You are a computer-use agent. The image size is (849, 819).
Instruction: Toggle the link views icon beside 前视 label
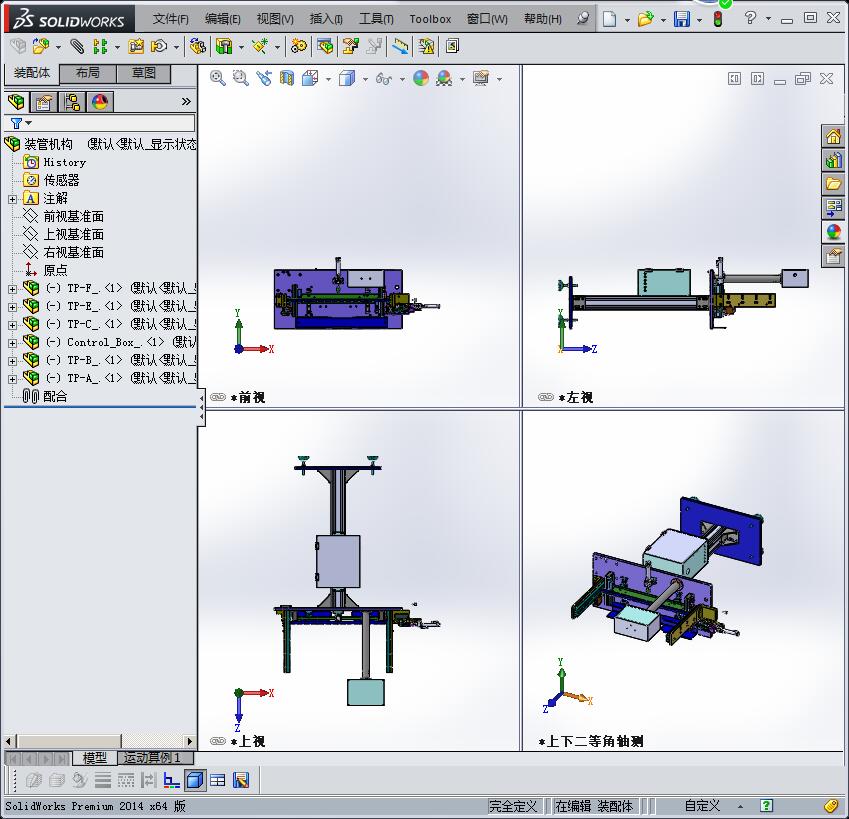pyautogui.click(x=218, y=397)
